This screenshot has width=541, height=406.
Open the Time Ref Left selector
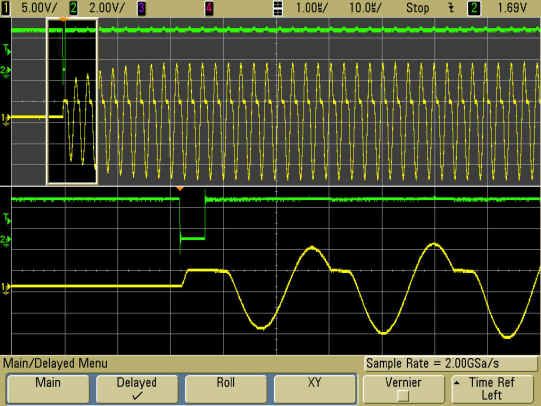pos(492,389)
